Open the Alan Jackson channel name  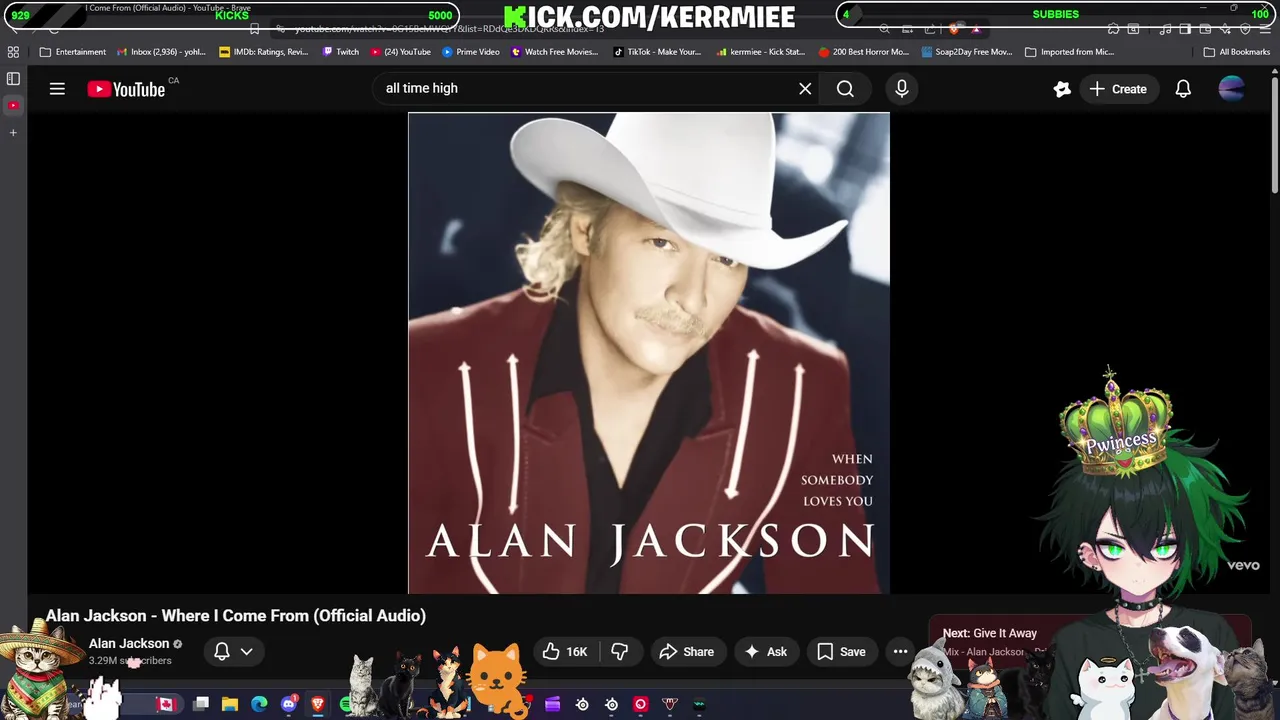[129, 643]
